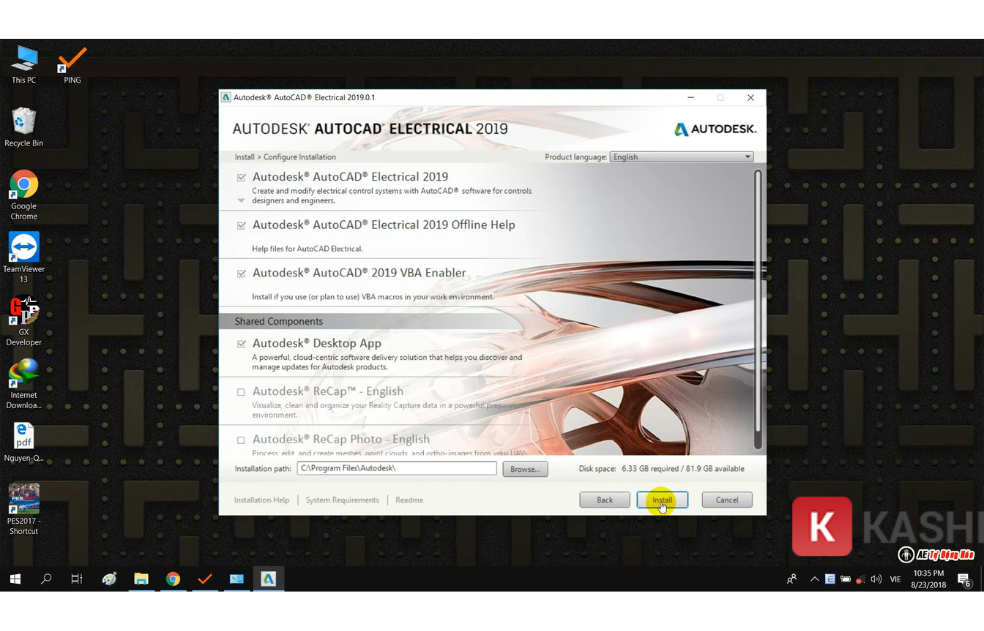Open Chrome from the taskbar

[x=173, y=579]
